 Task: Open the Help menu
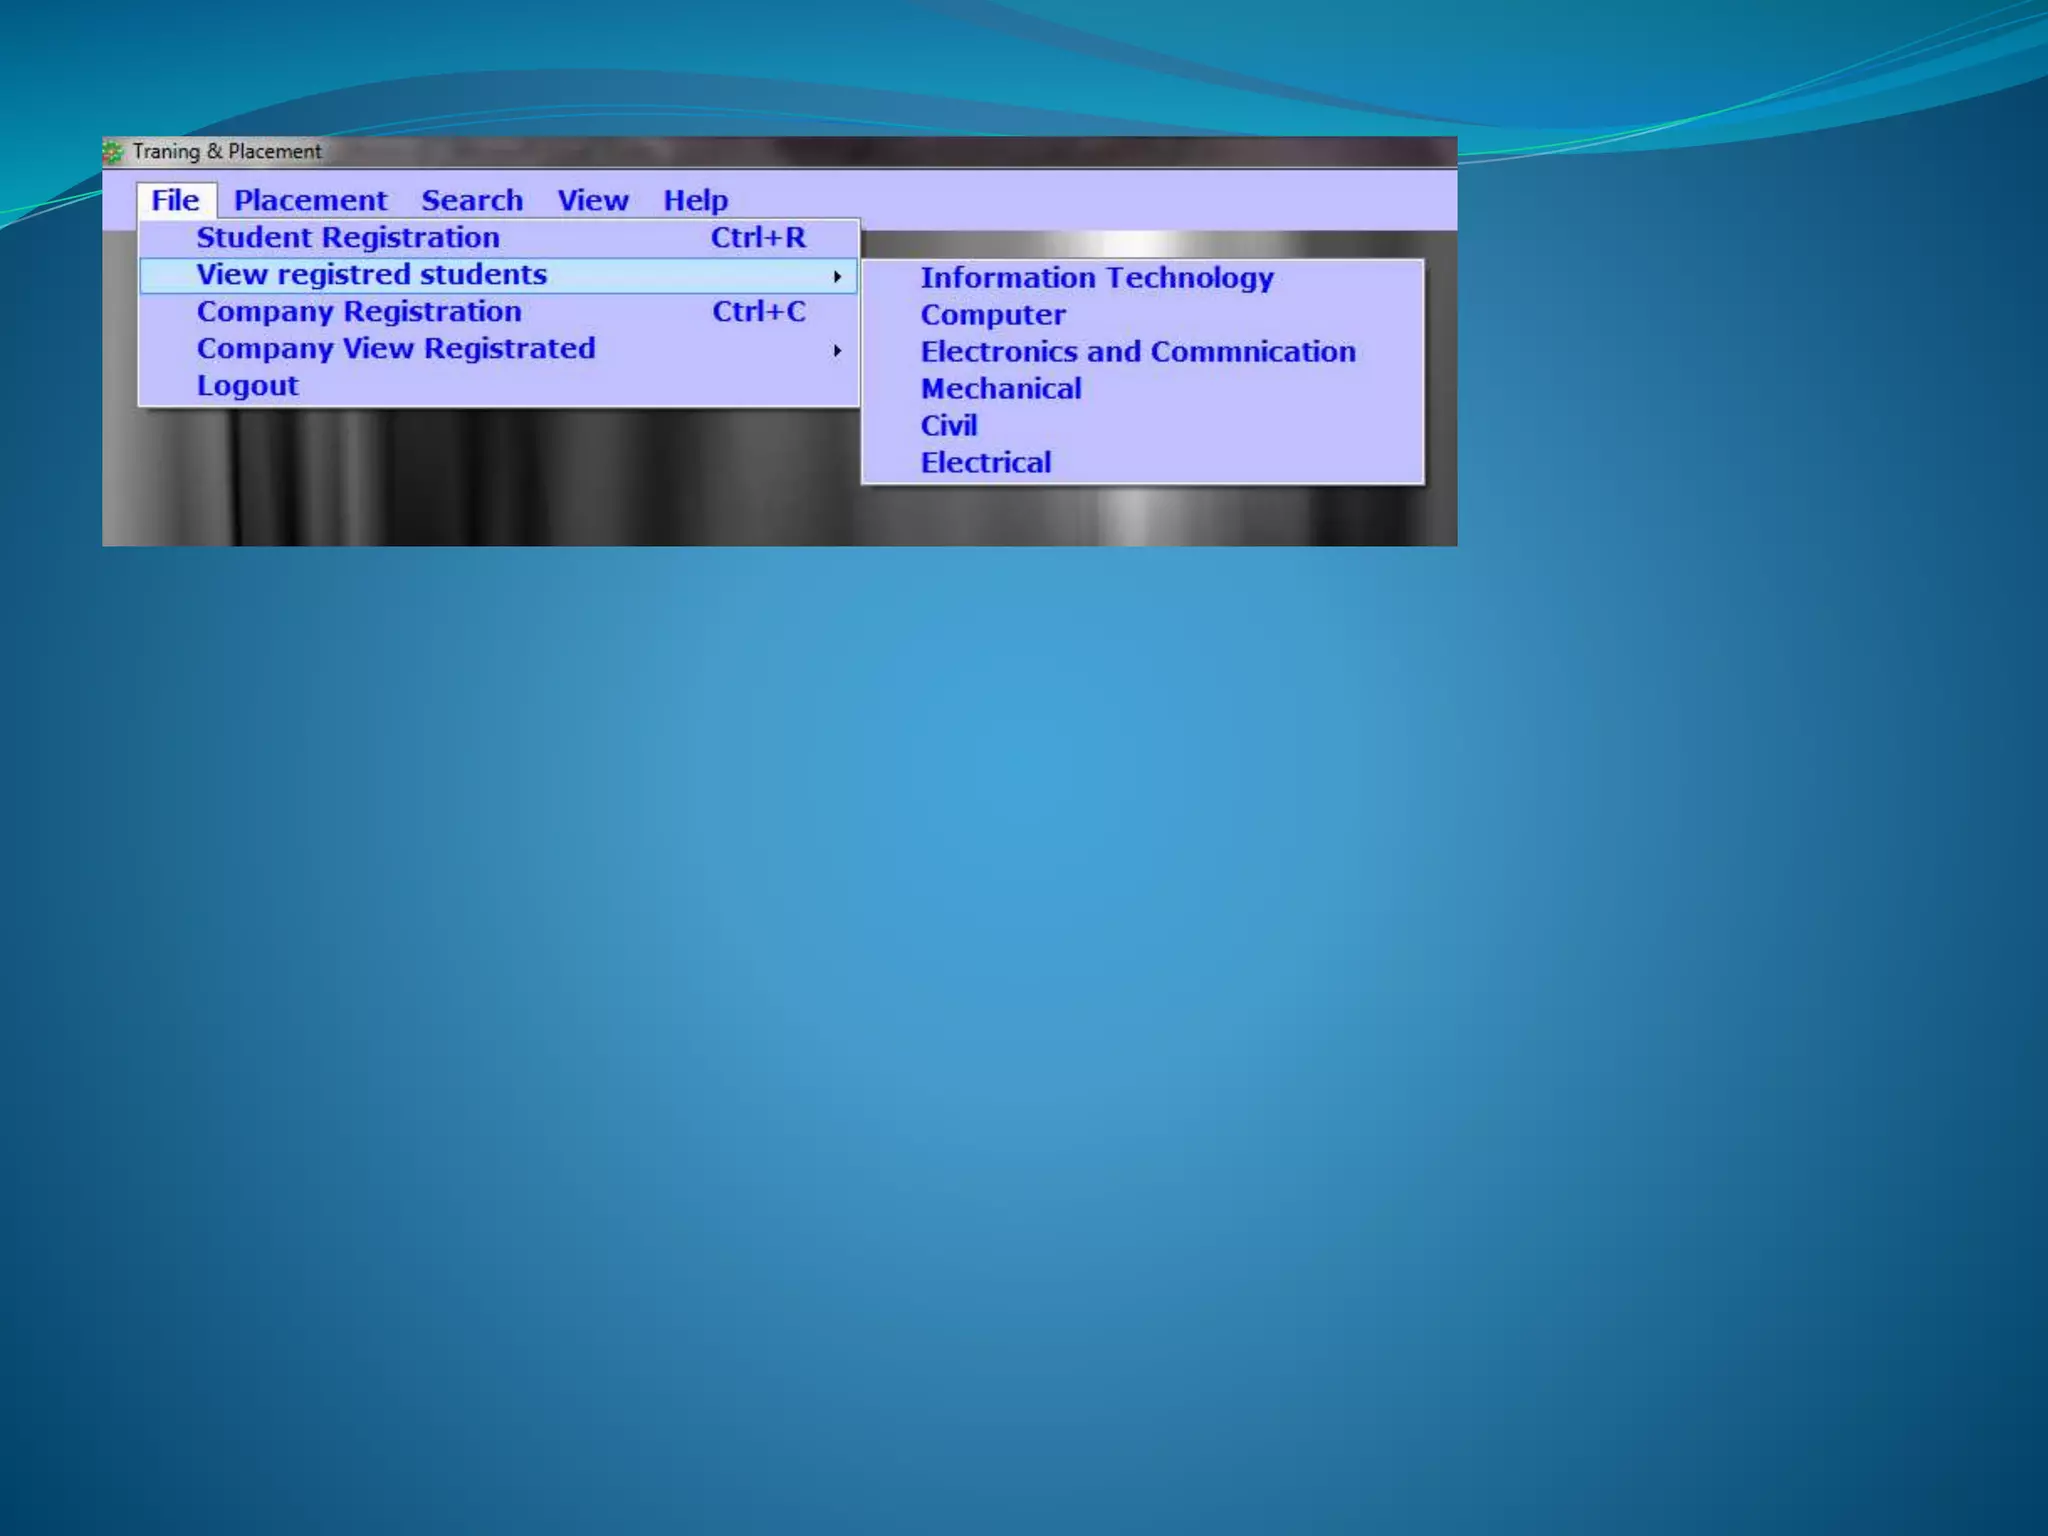696,201
